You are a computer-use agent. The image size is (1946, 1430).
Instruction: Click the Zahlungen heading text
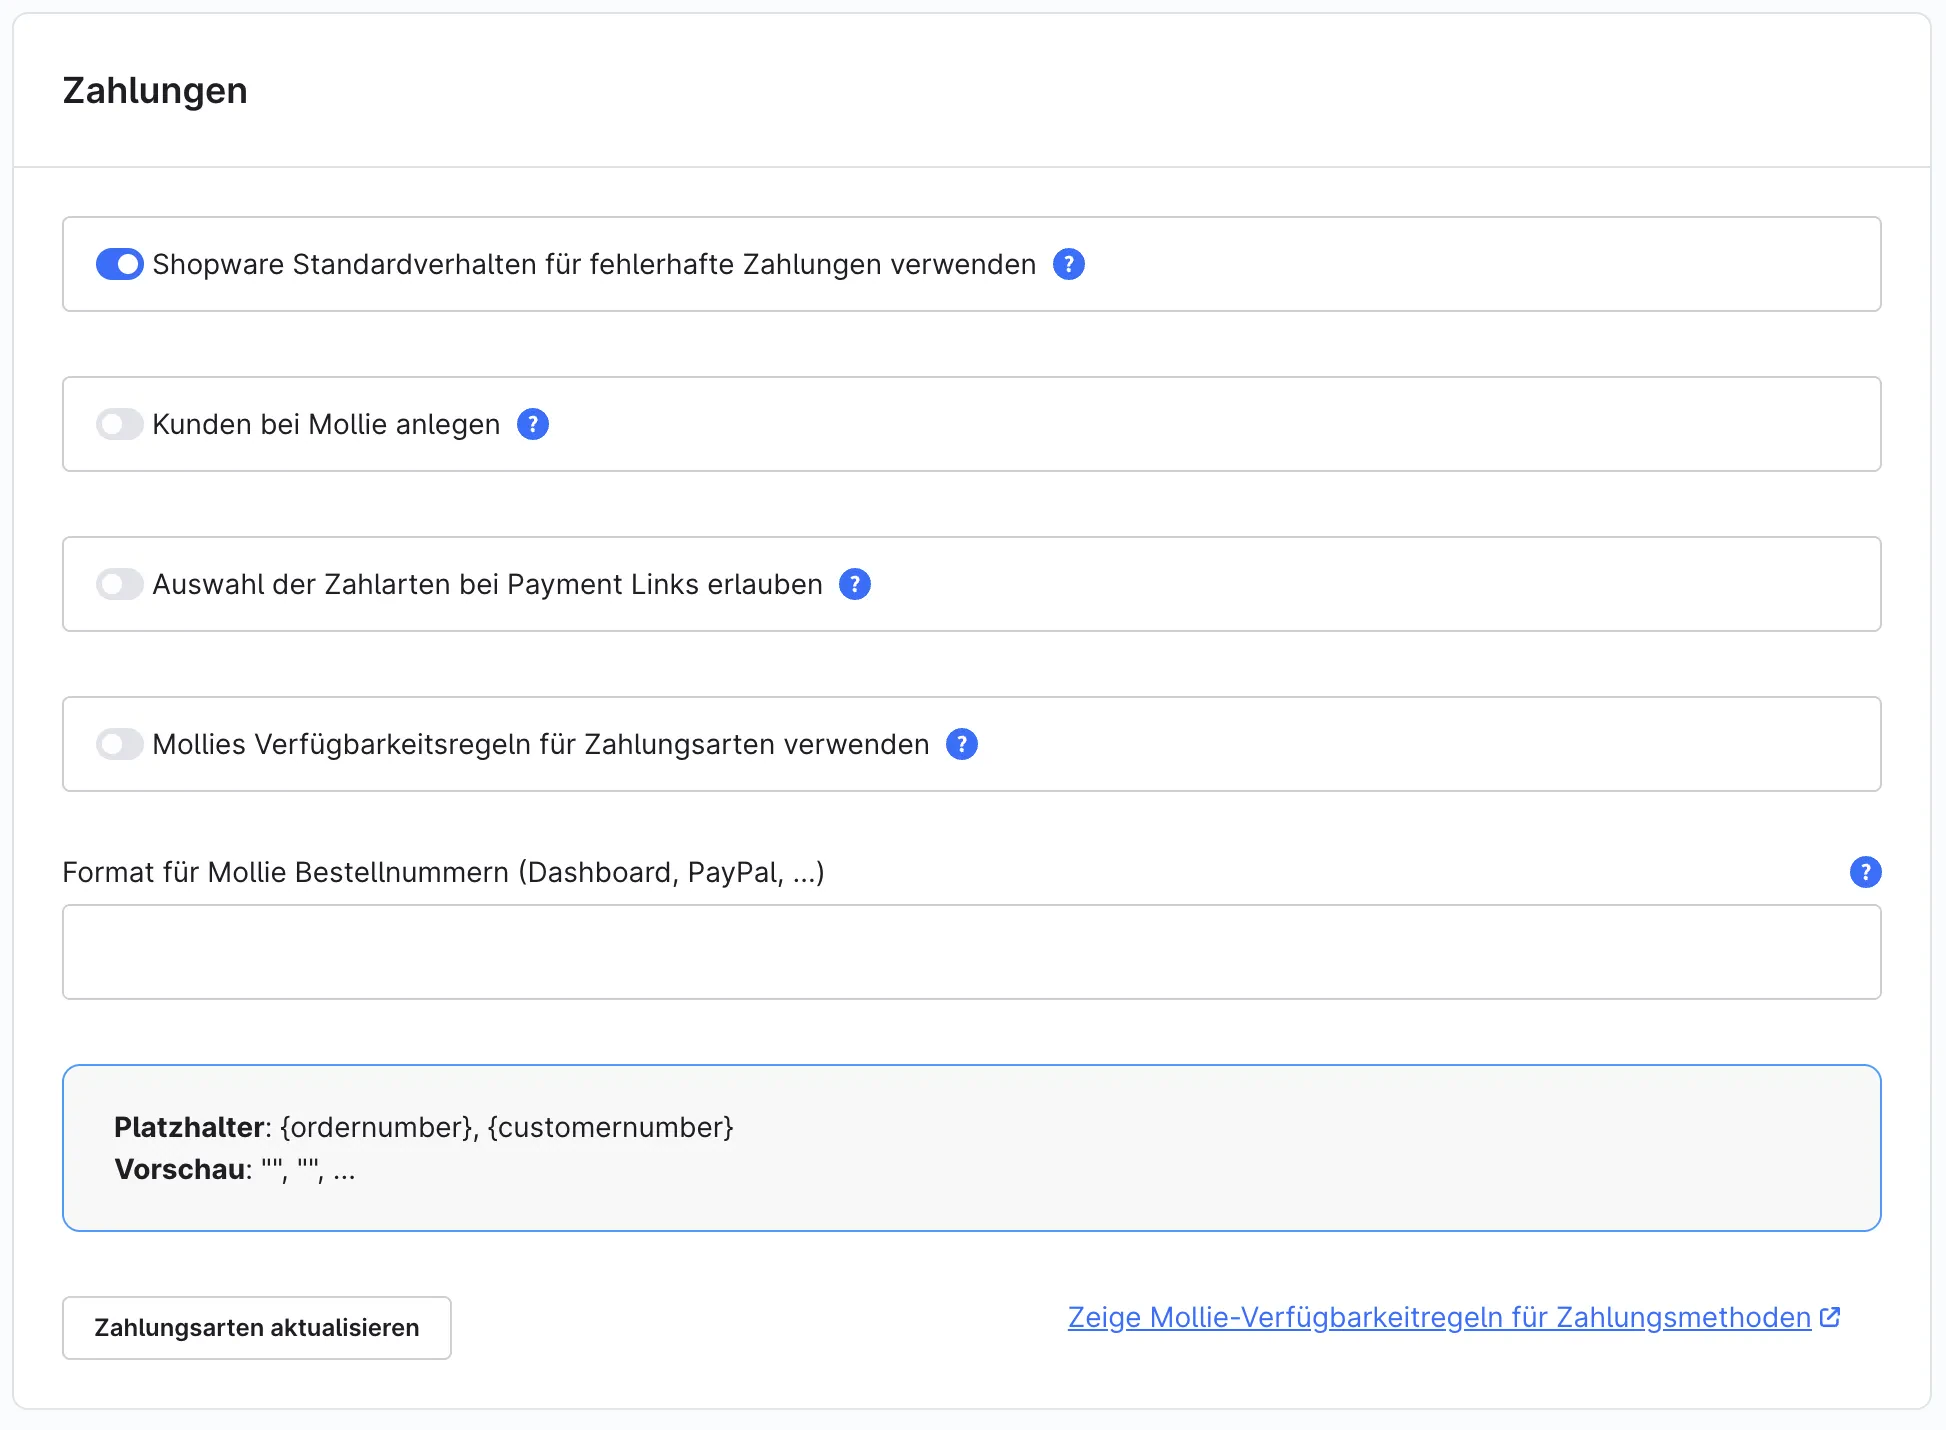pyautogui.click(x=155, y=90)
